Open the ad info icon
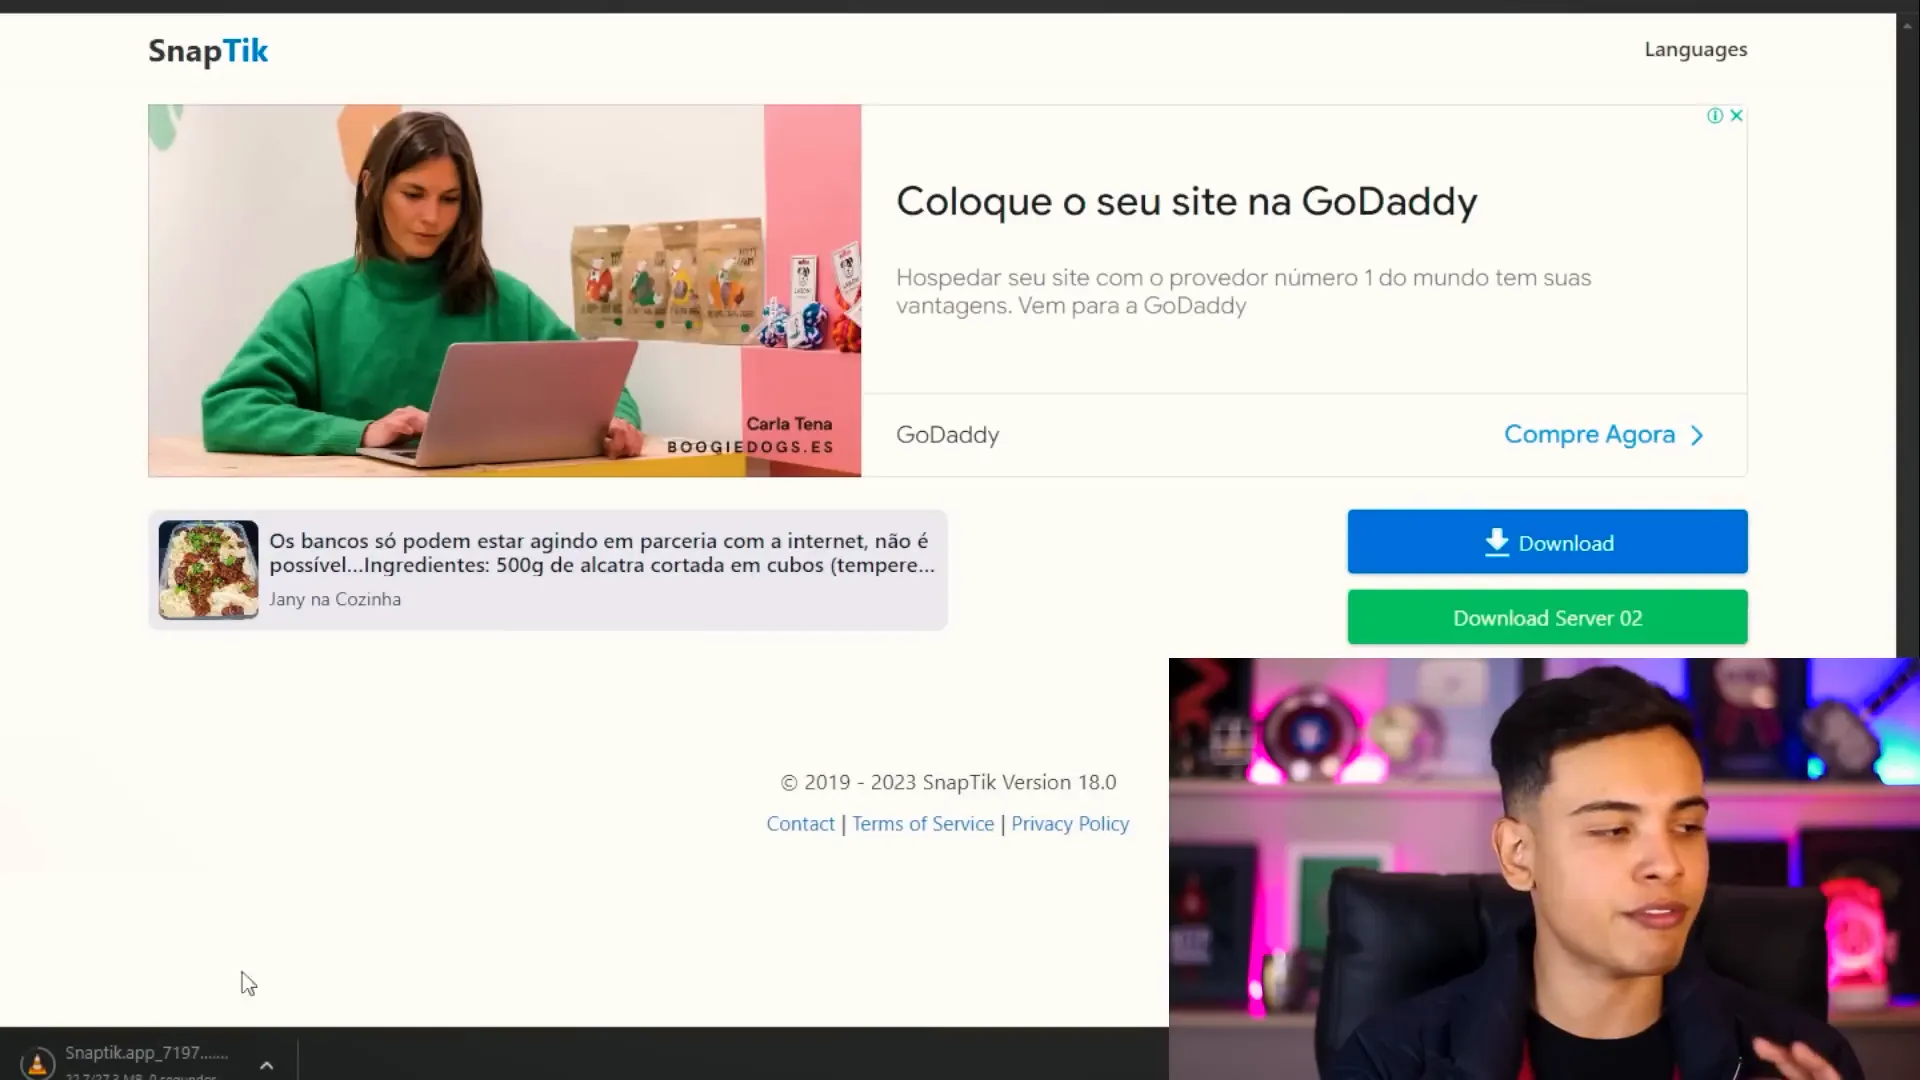1920x1080 pixels. coord(1715,116)
